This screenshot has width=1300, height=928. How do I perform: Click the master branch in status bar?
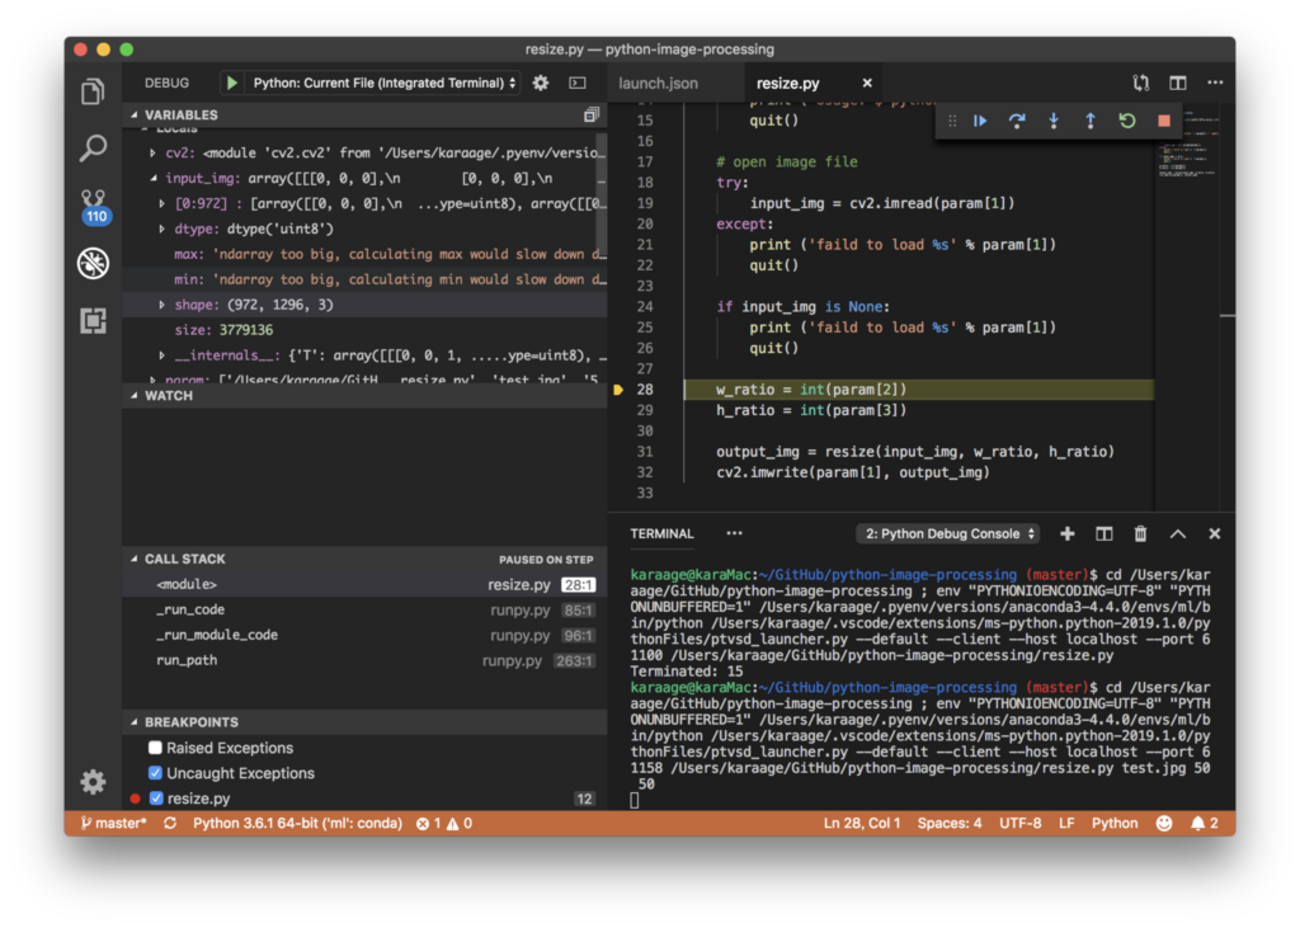point(114,823)
